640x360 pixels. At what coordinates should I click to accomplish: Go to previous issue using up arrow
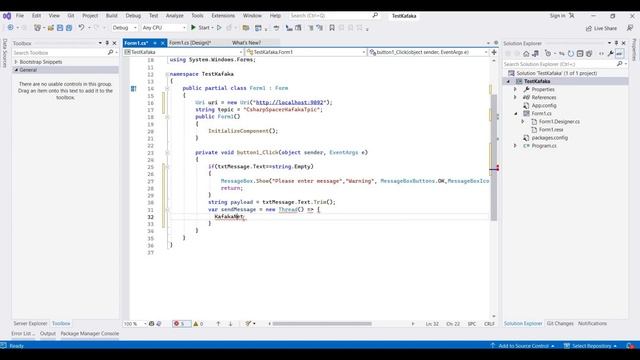click(218, 324)
